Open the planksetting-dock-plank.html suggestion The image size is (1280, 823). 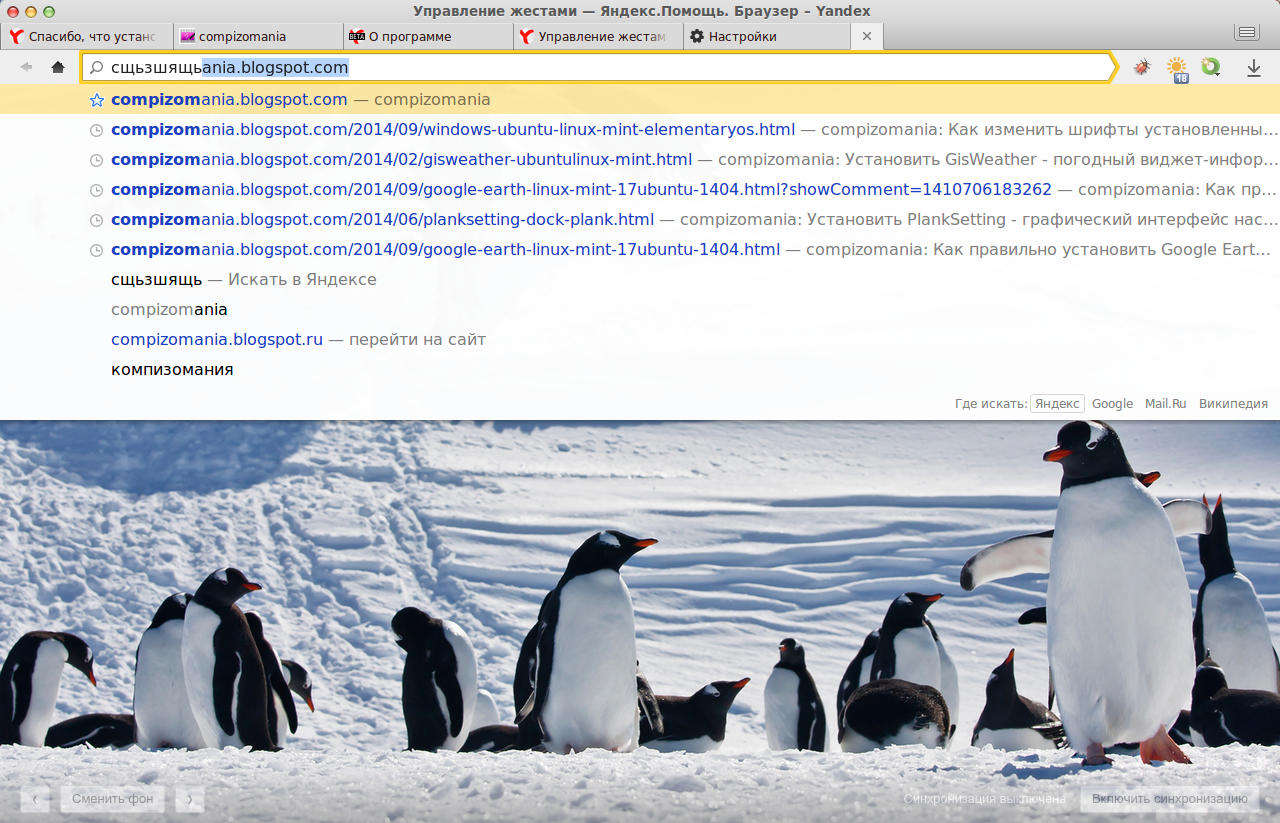click(x=640, y=220)
